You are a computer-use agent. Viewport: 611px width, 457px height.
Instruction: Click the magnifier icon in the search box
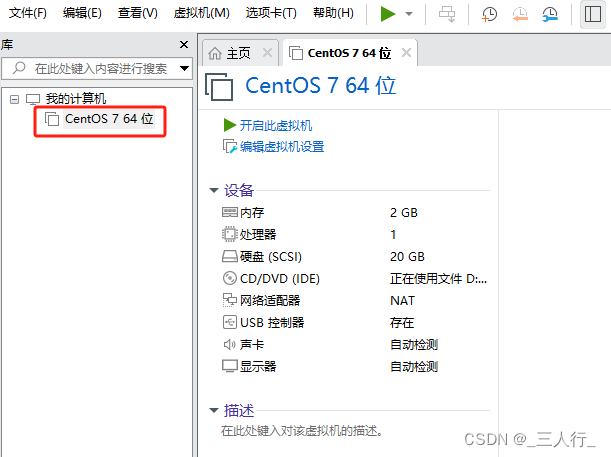pyautogui.click(x=19, y=68)
